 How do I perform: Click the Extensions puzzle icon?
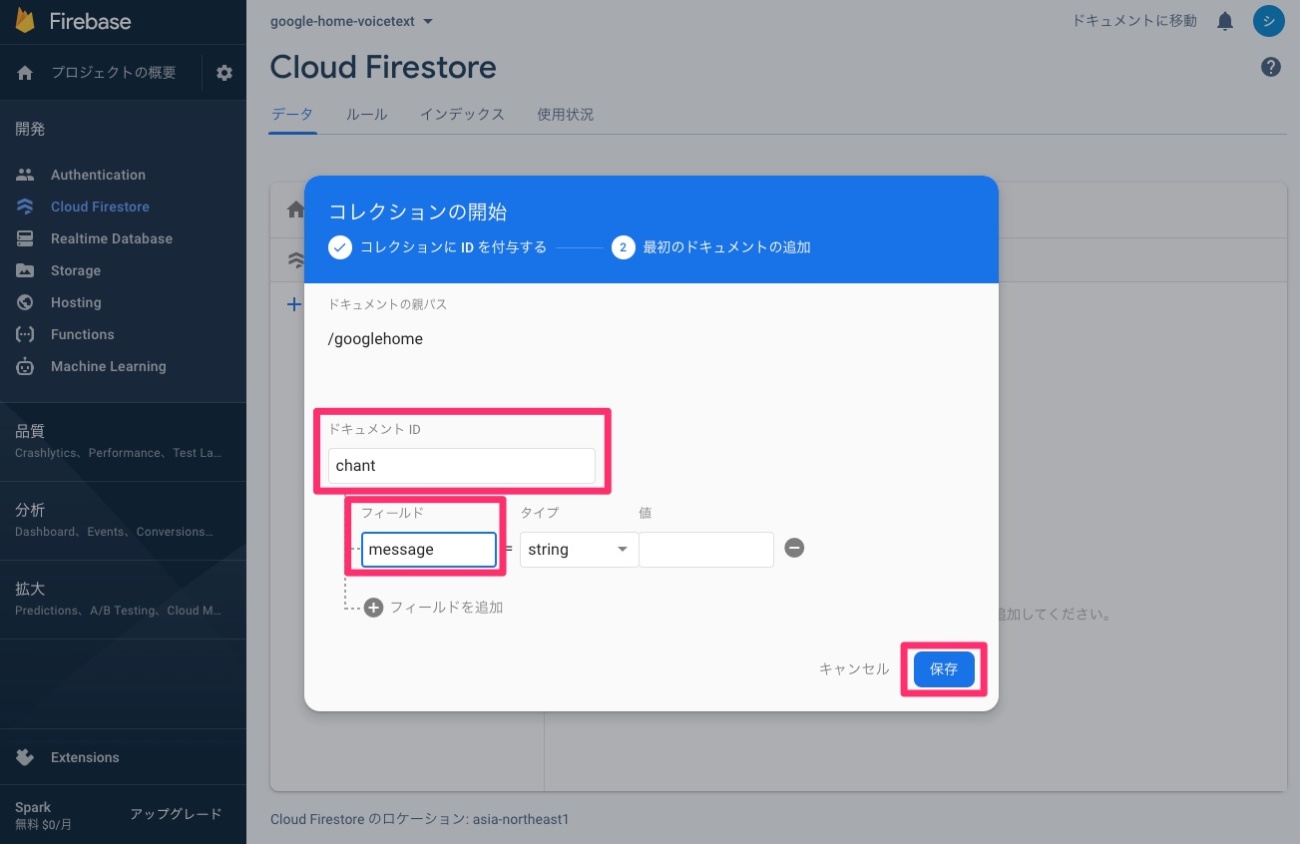pyautogui.click(x=25, y=758)
